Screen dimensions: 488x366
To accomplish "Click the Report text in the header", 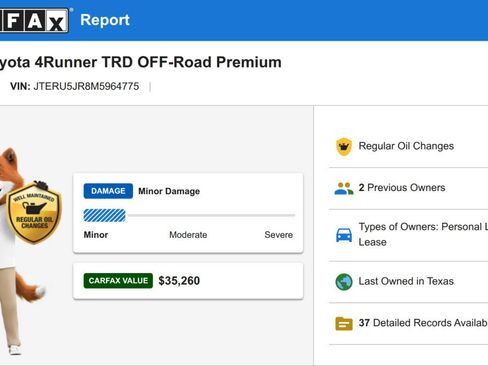I will click(x=105, y=20).
